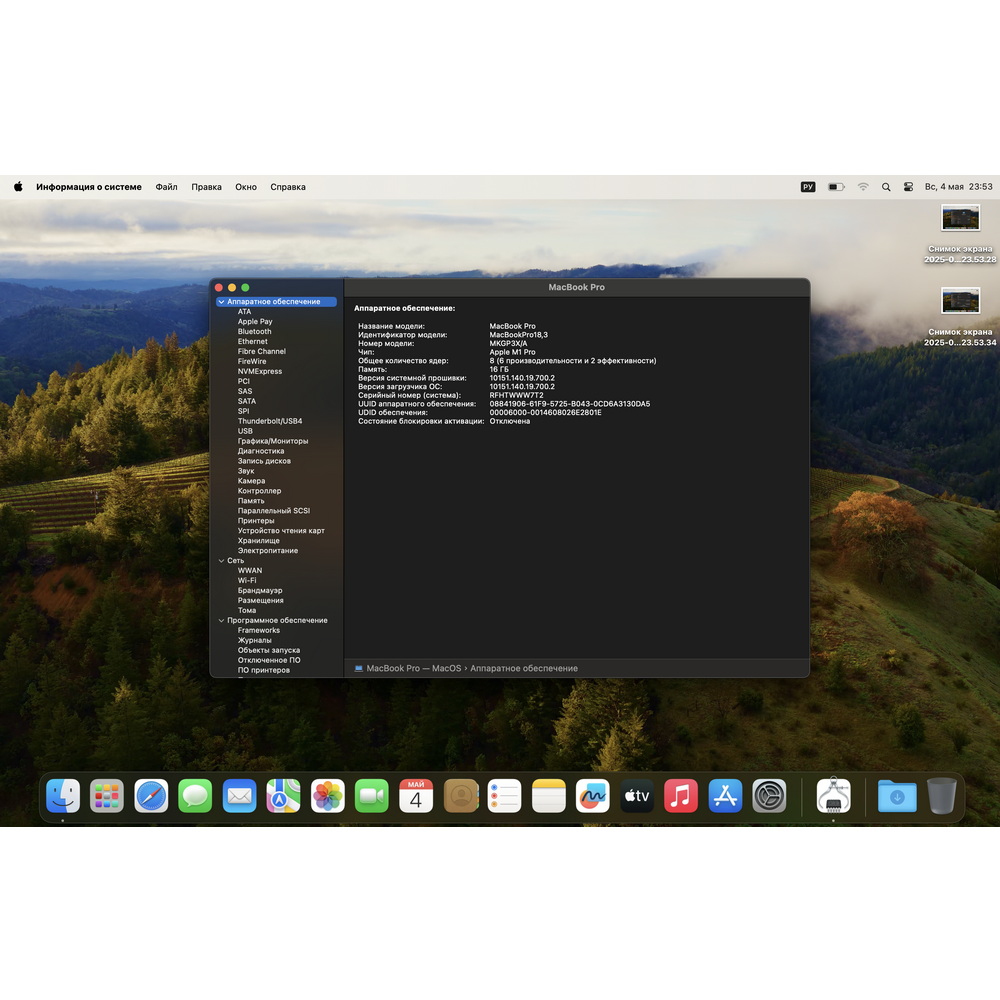Select Bluetooth in the sidebar

coord(254,332)
